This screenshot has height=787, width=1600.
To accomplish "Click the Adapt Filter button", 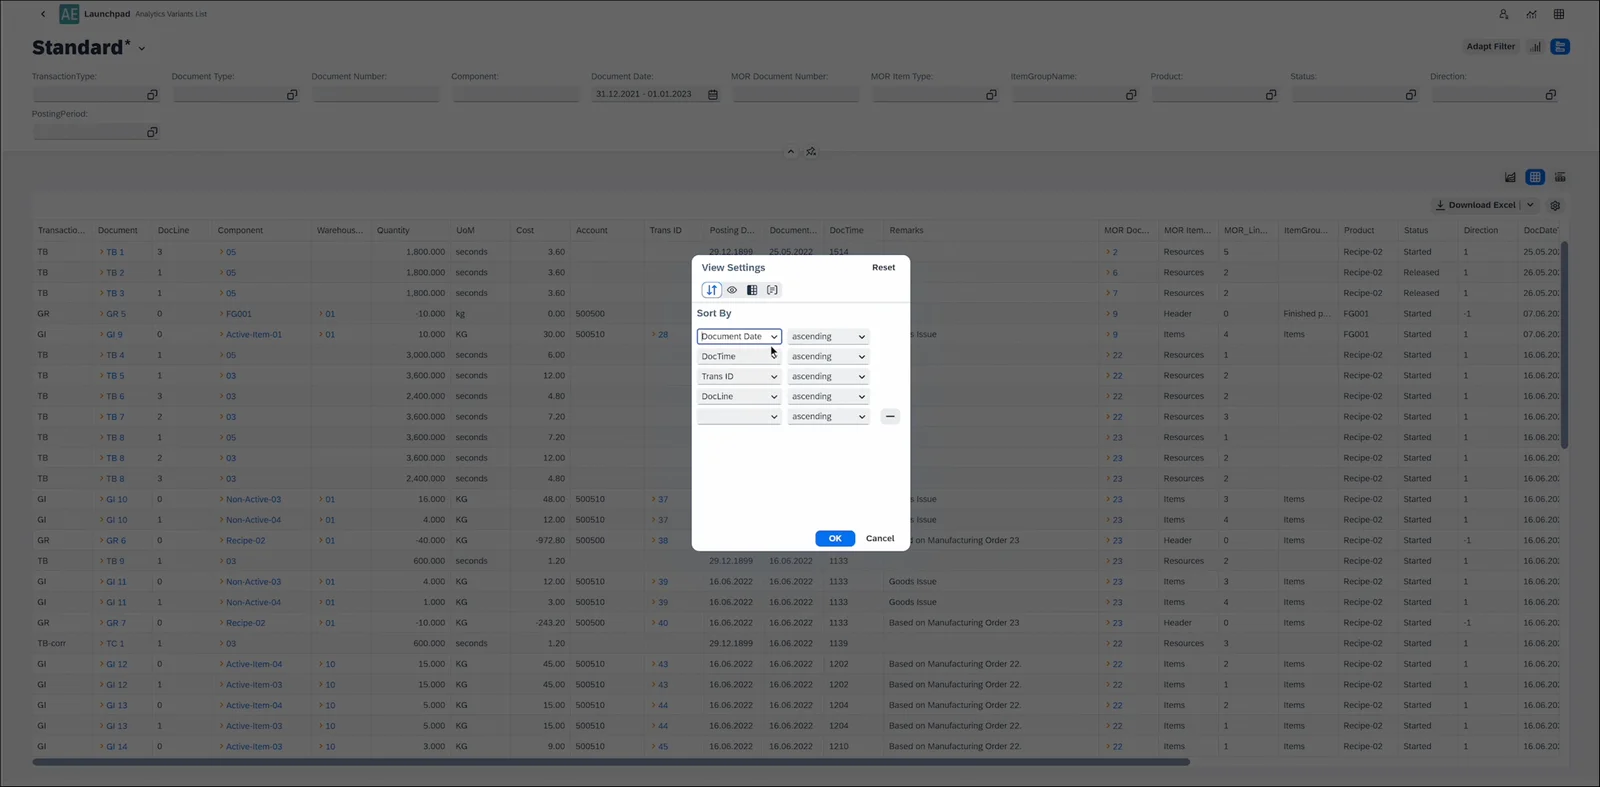I will (x=1491, y=47).
